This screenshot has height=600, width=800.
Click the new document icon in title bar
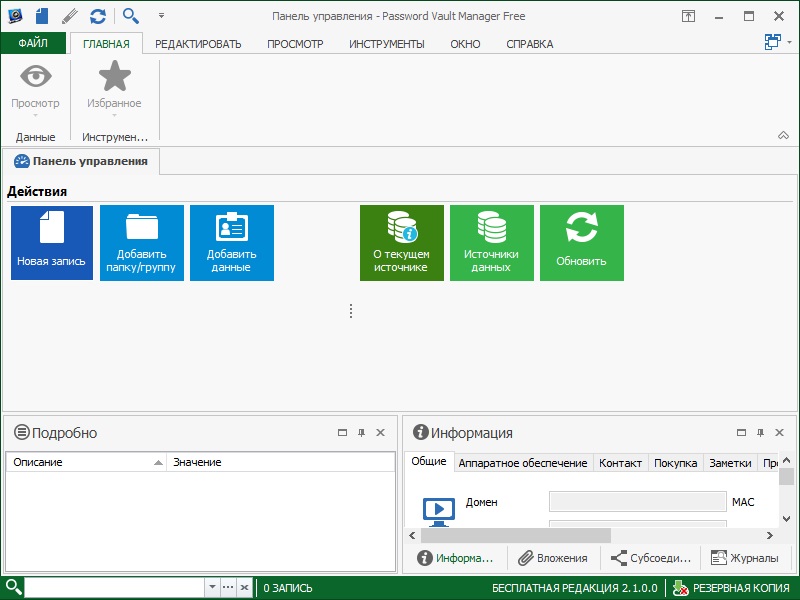point(42,16)
